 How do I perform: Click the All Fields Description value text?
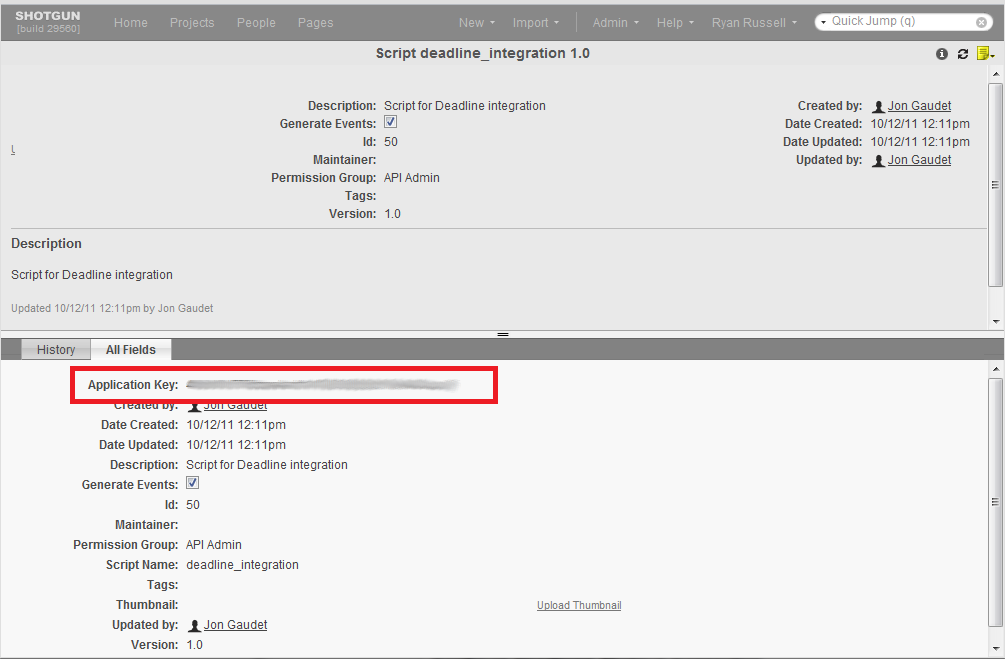tap(267, 465)
